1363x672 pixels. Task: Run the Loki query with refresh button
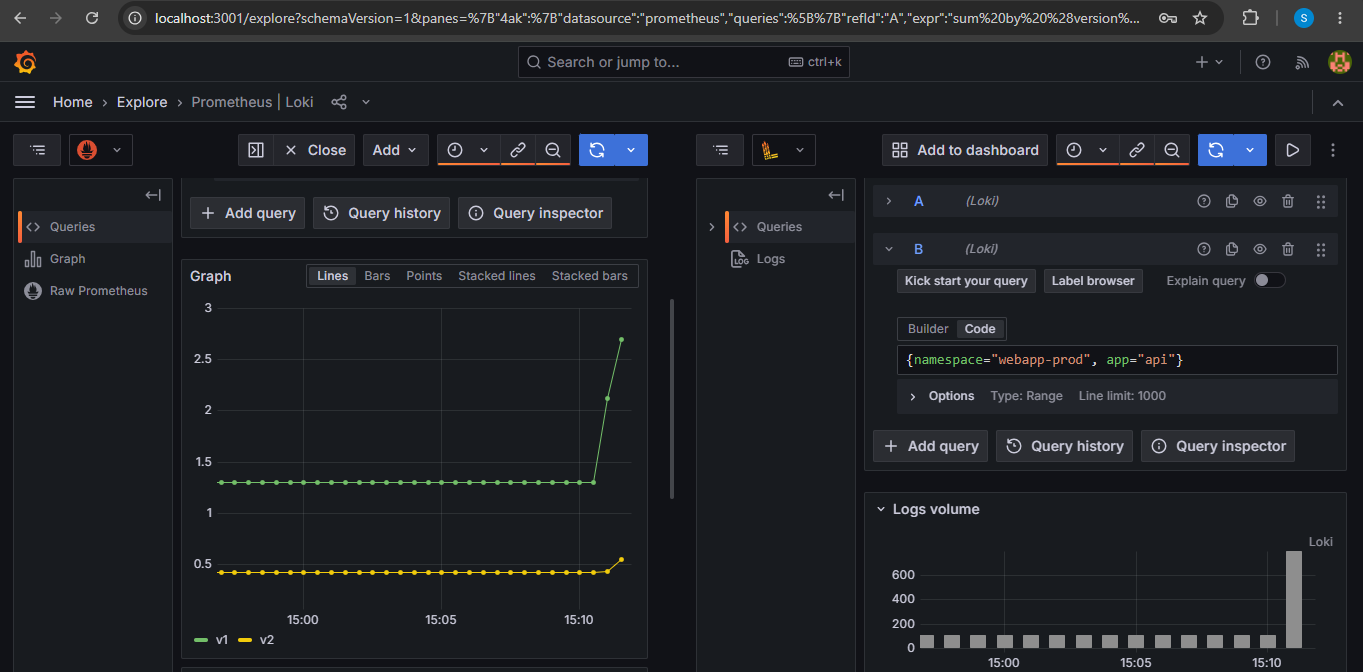click(x=1216, y=150)
